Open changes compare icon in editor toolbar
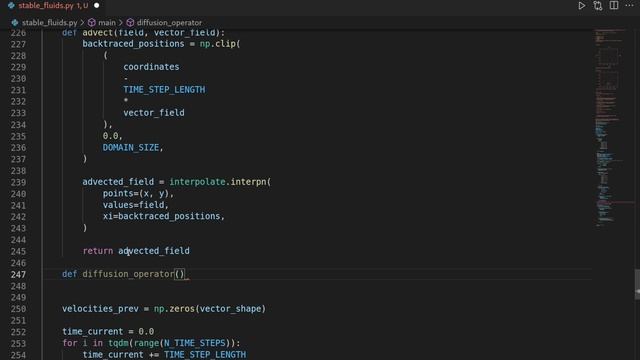 598,6
